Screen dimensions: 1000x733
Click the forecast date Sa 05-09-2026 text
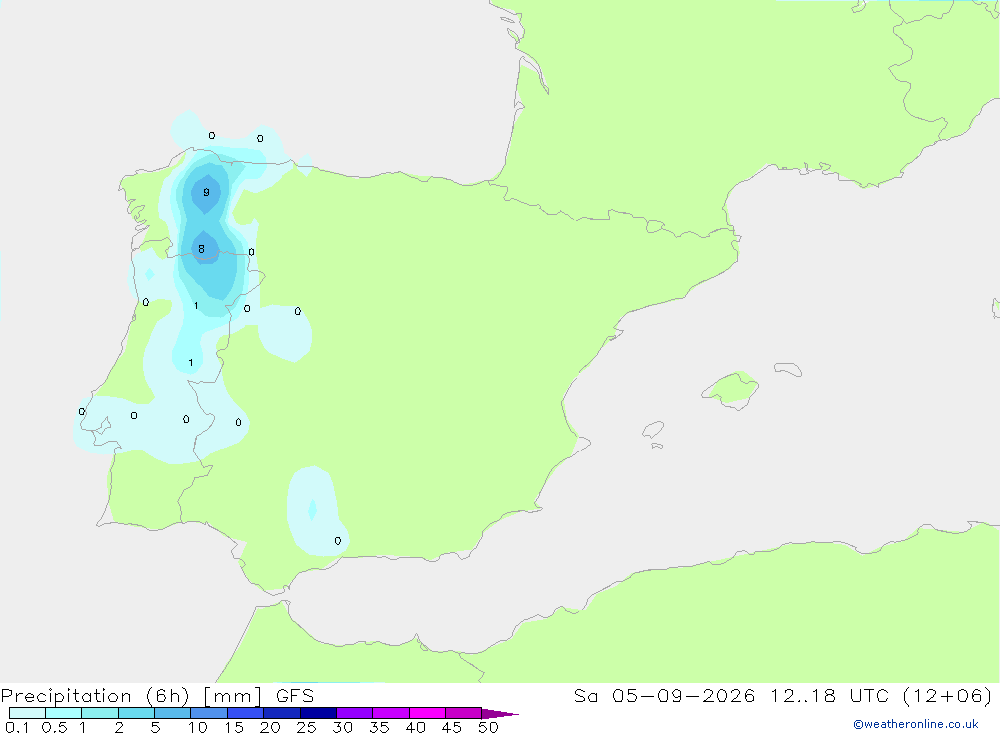(x=665, y=695)
